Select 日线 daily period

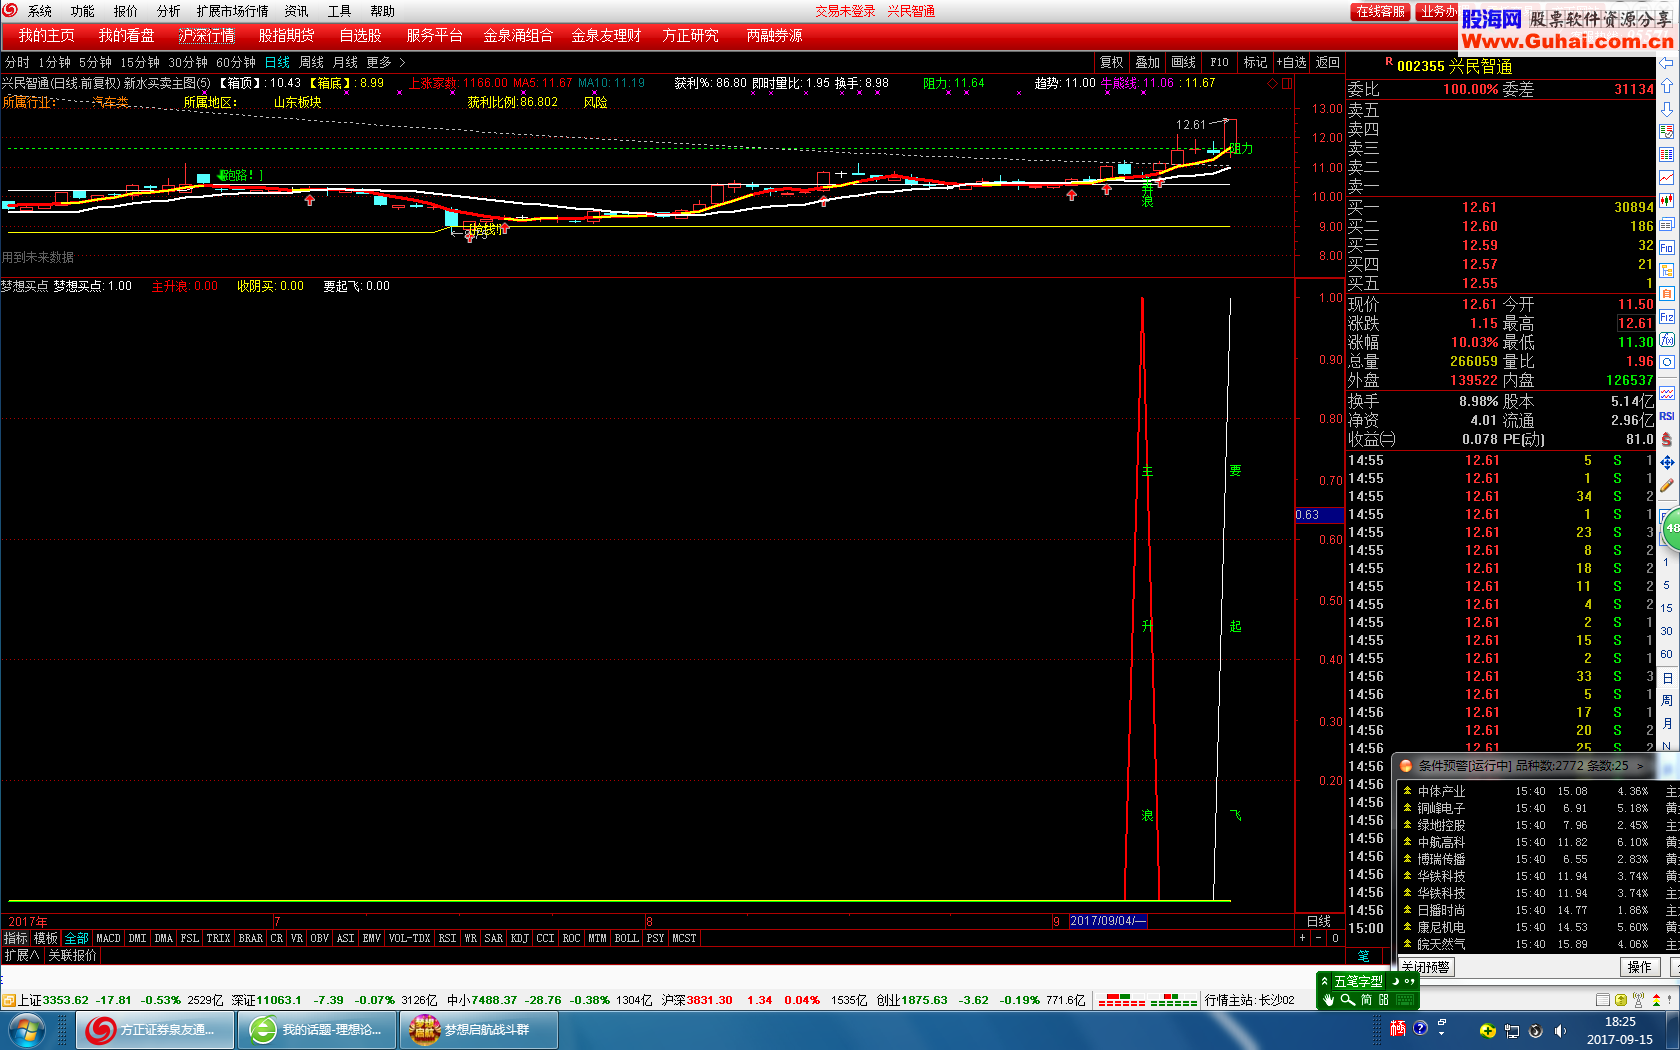277,62
